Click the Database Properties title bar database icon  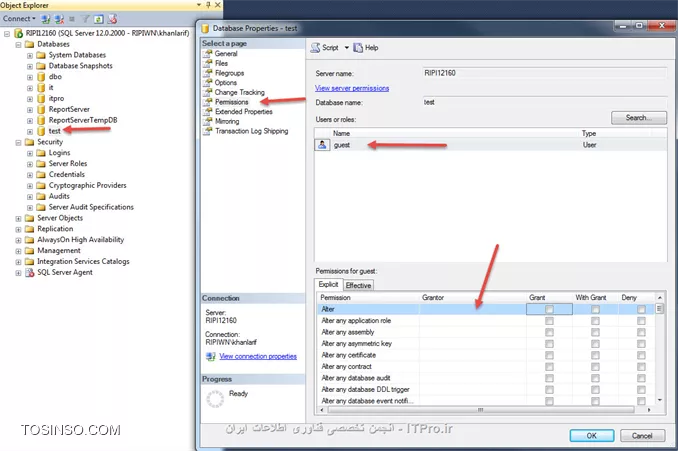point(205,29)
